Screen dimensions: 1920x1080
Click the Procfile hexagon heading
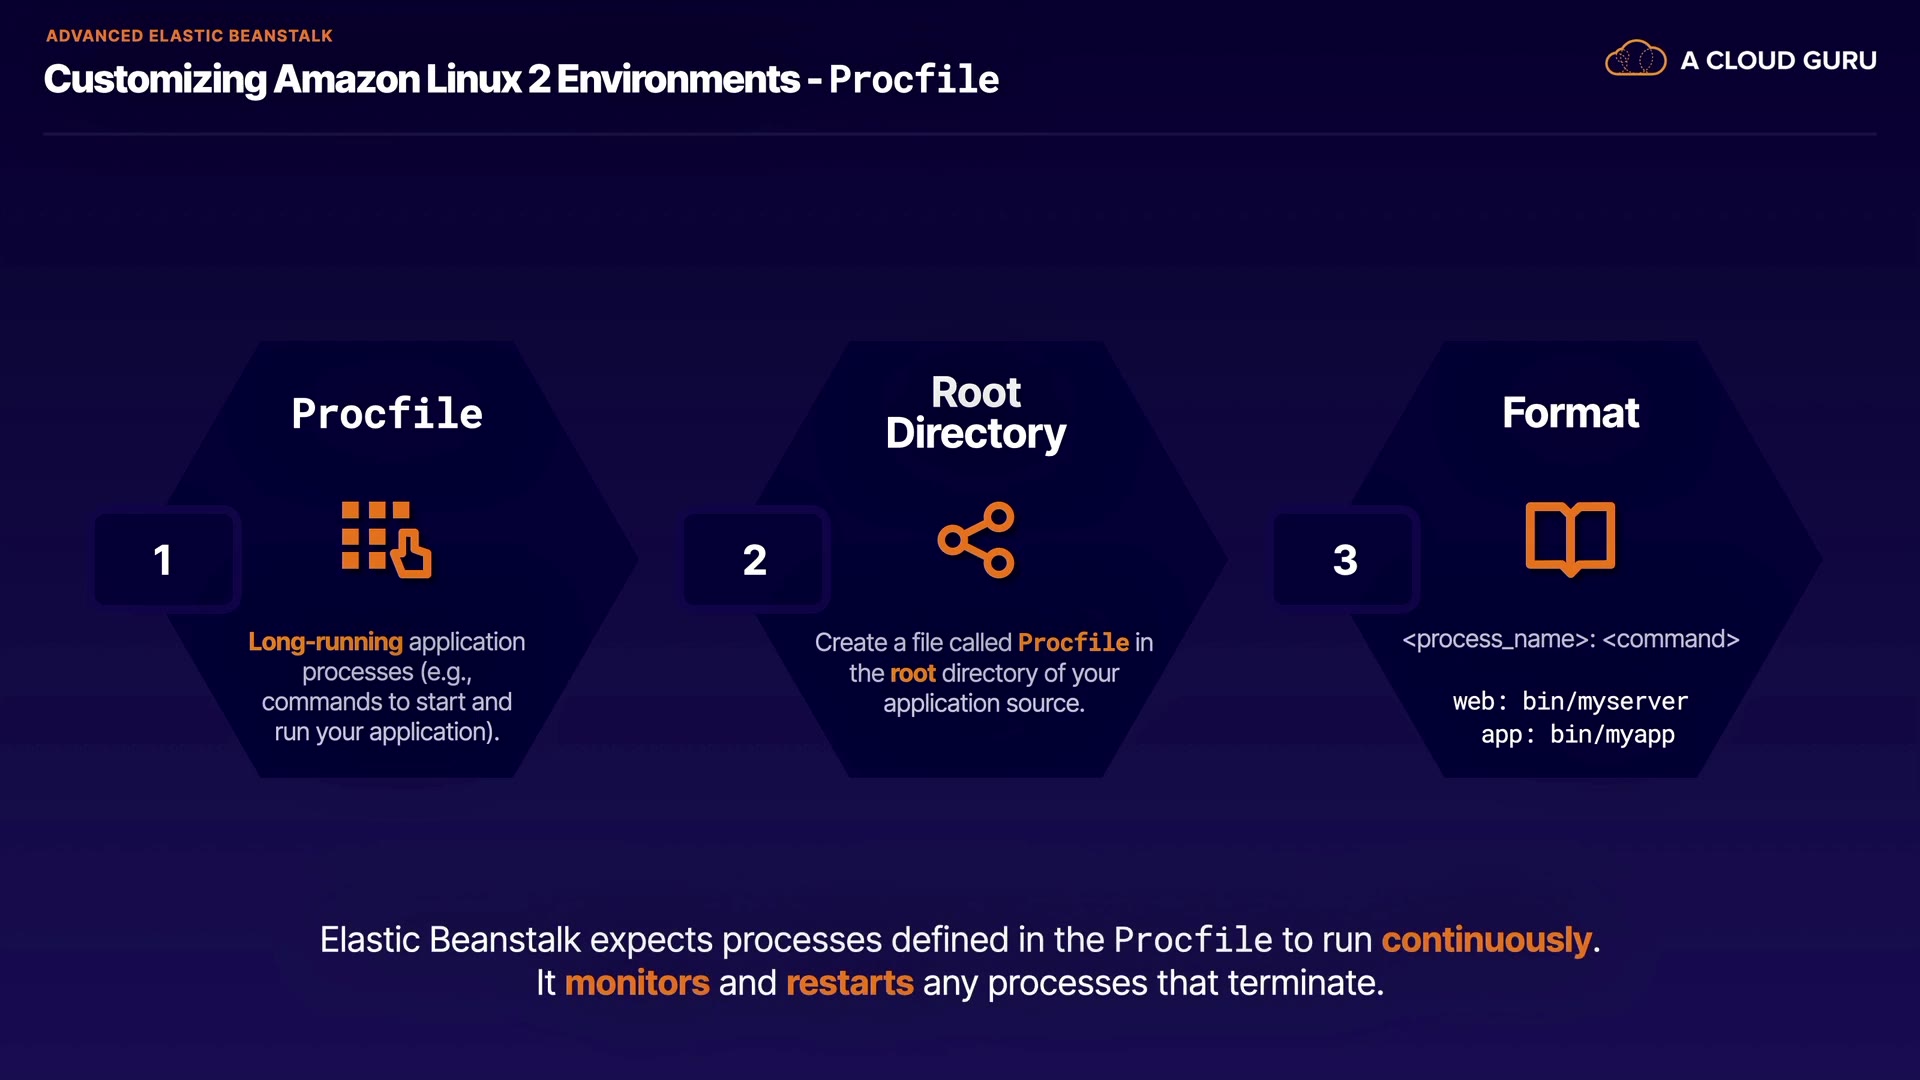387,414
